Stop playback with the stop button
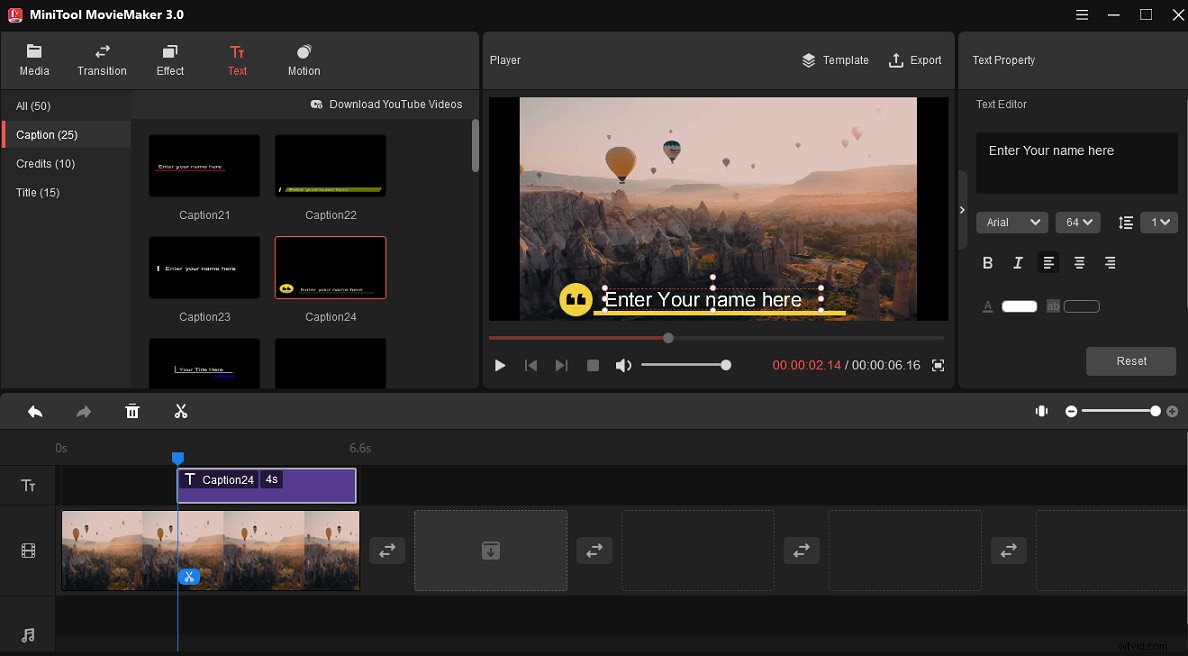This screenshot has width=1188, height=656. pos(593,366)
